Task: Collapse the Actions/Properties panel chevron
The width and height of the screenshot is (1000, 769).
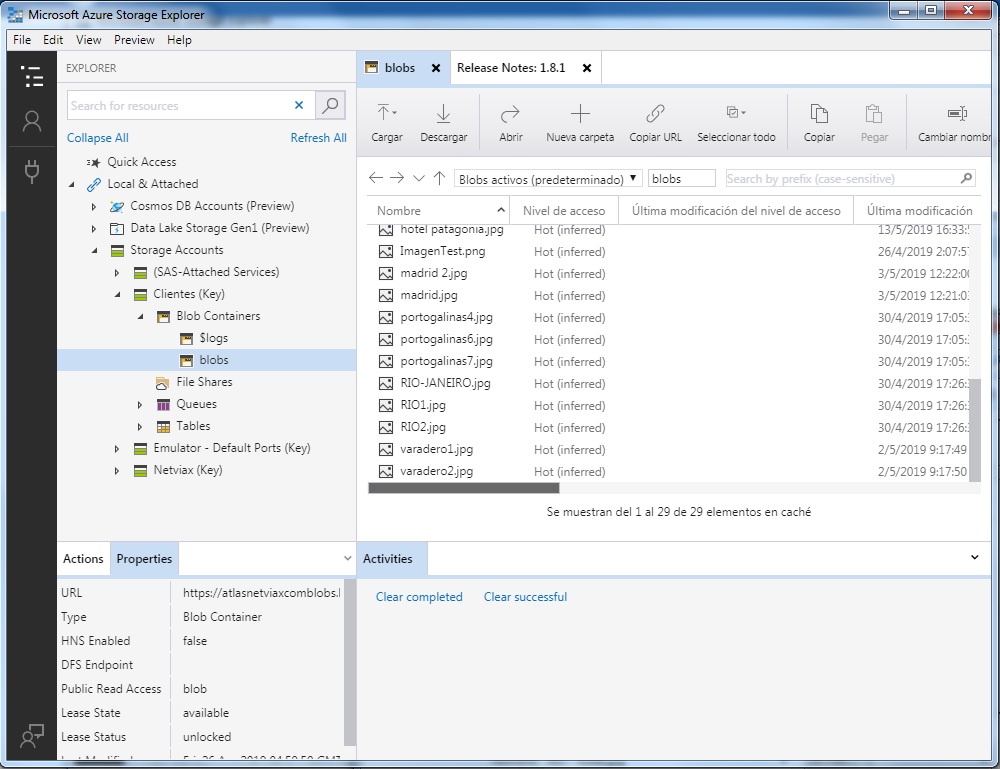Action: (x=347, y=558)
